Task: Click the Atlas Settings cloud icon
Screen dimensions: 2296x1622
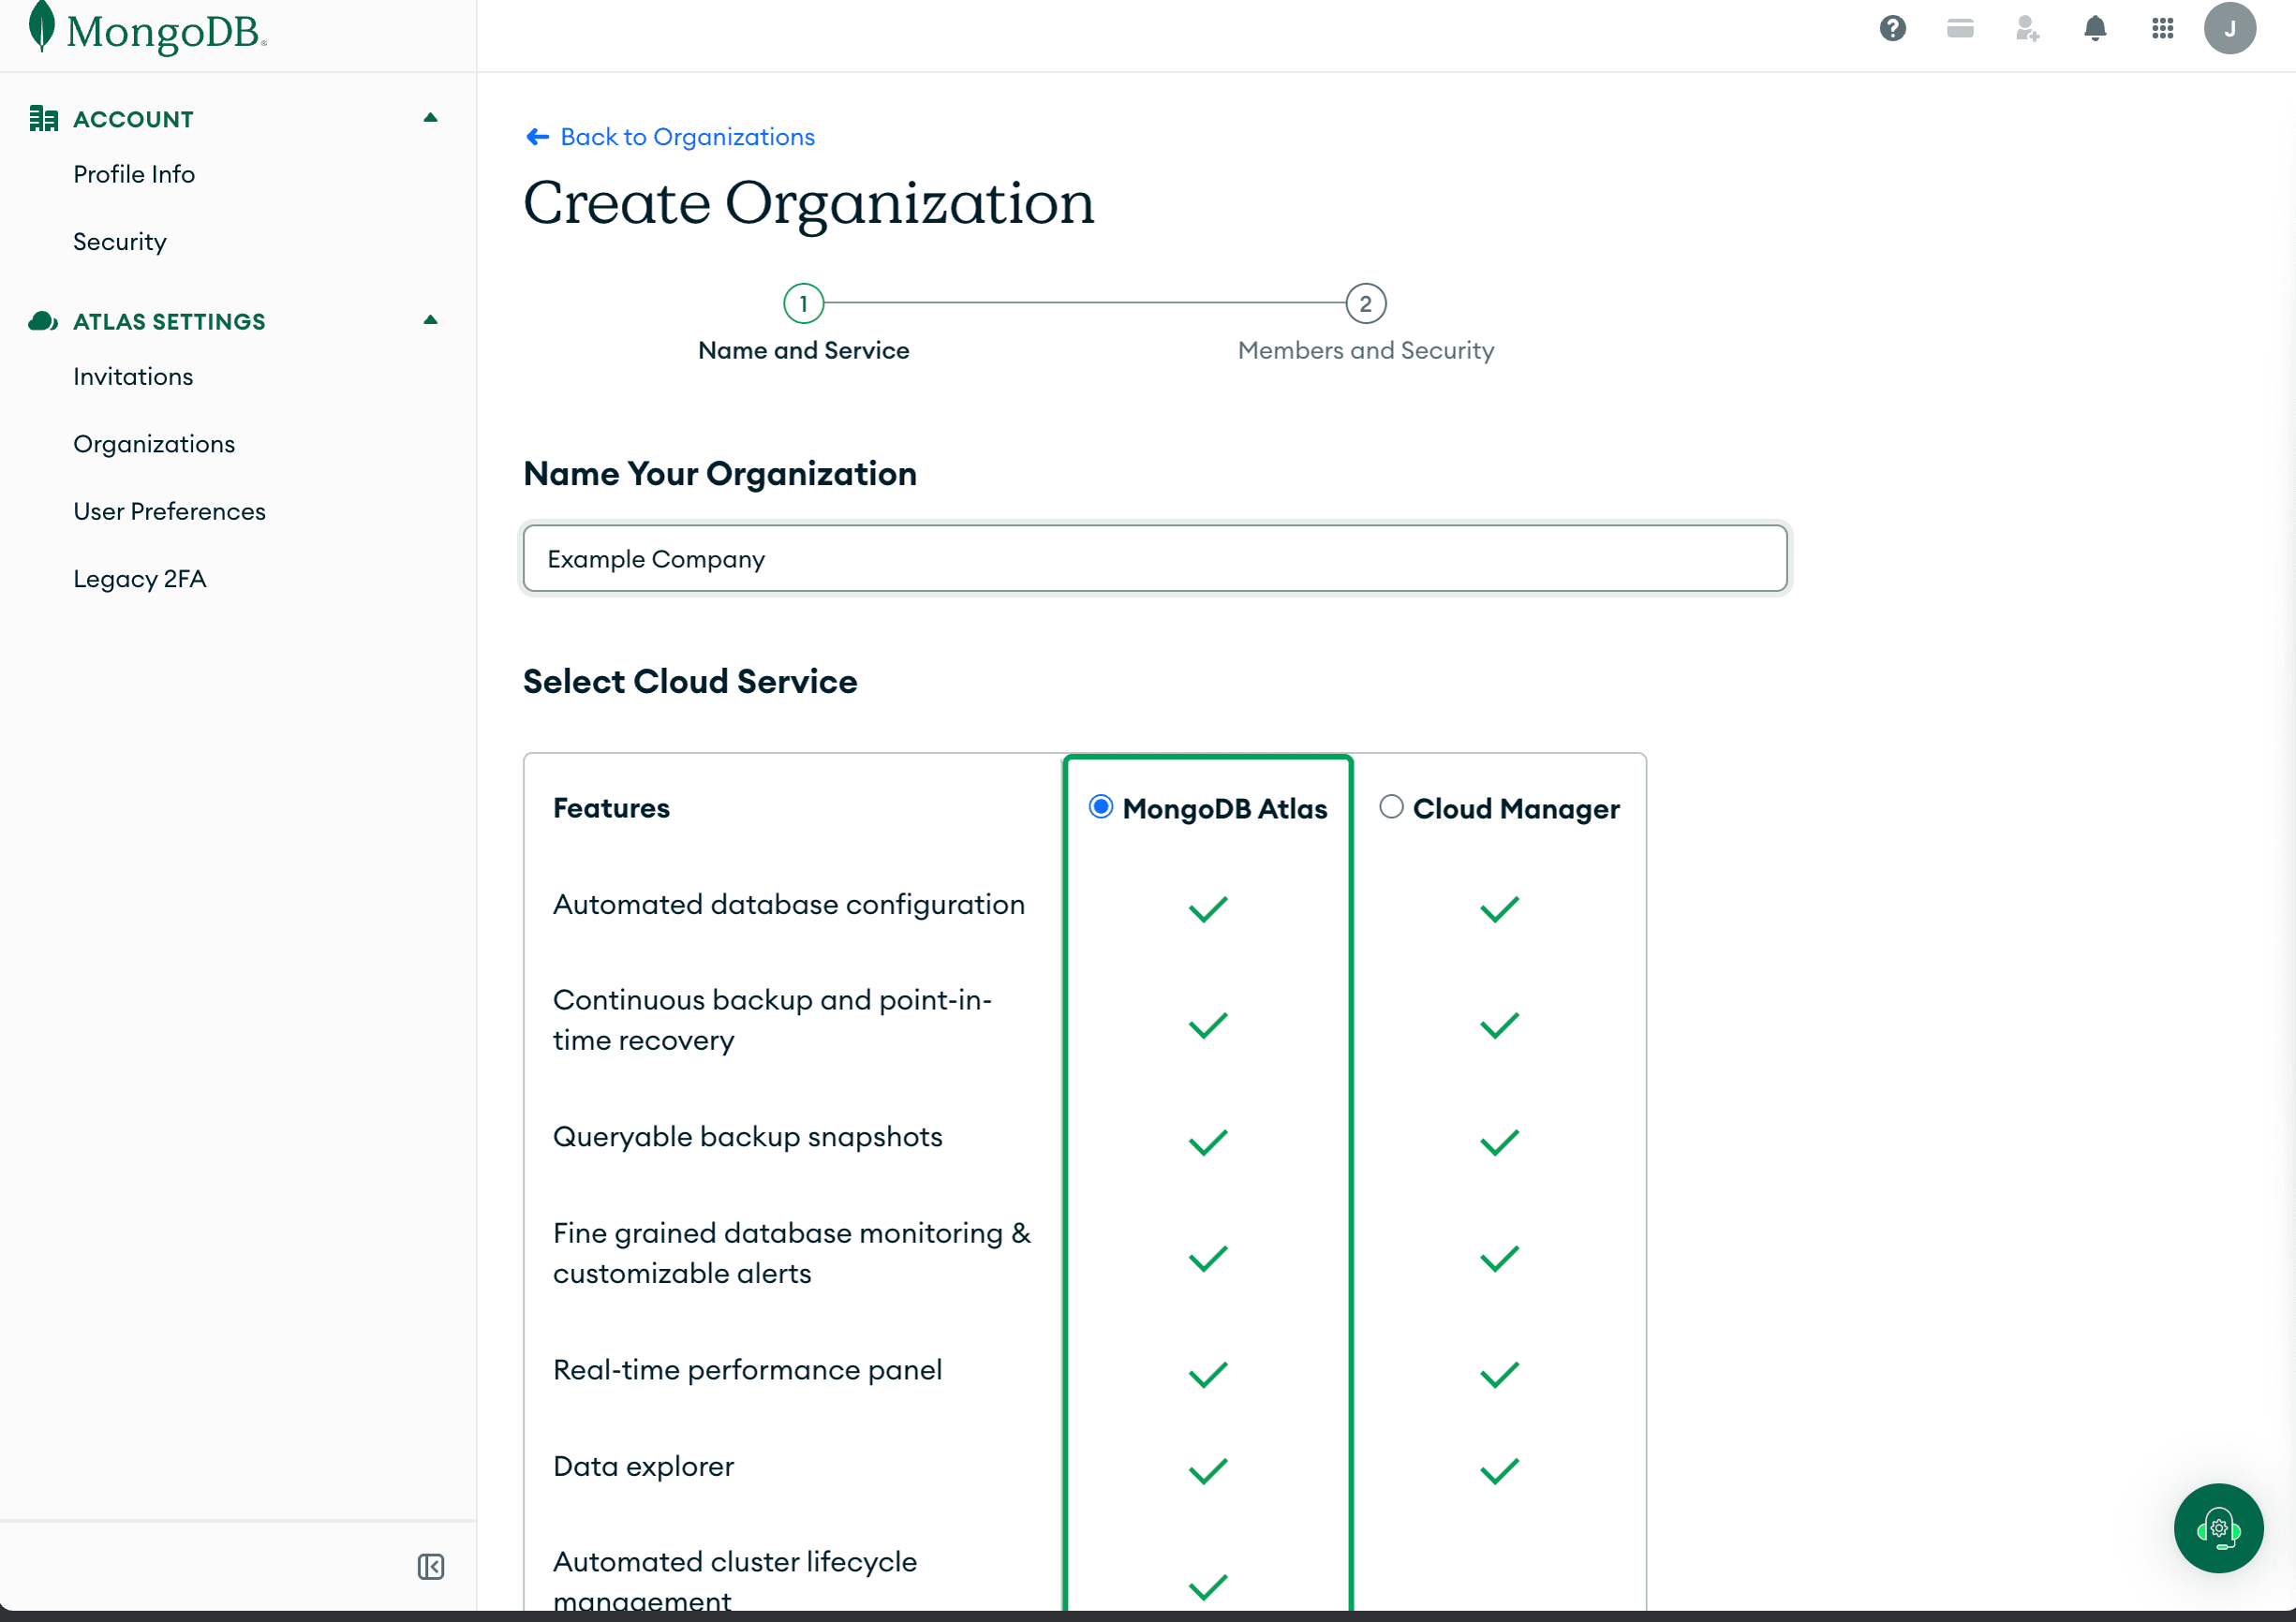Action: point(43,321)
